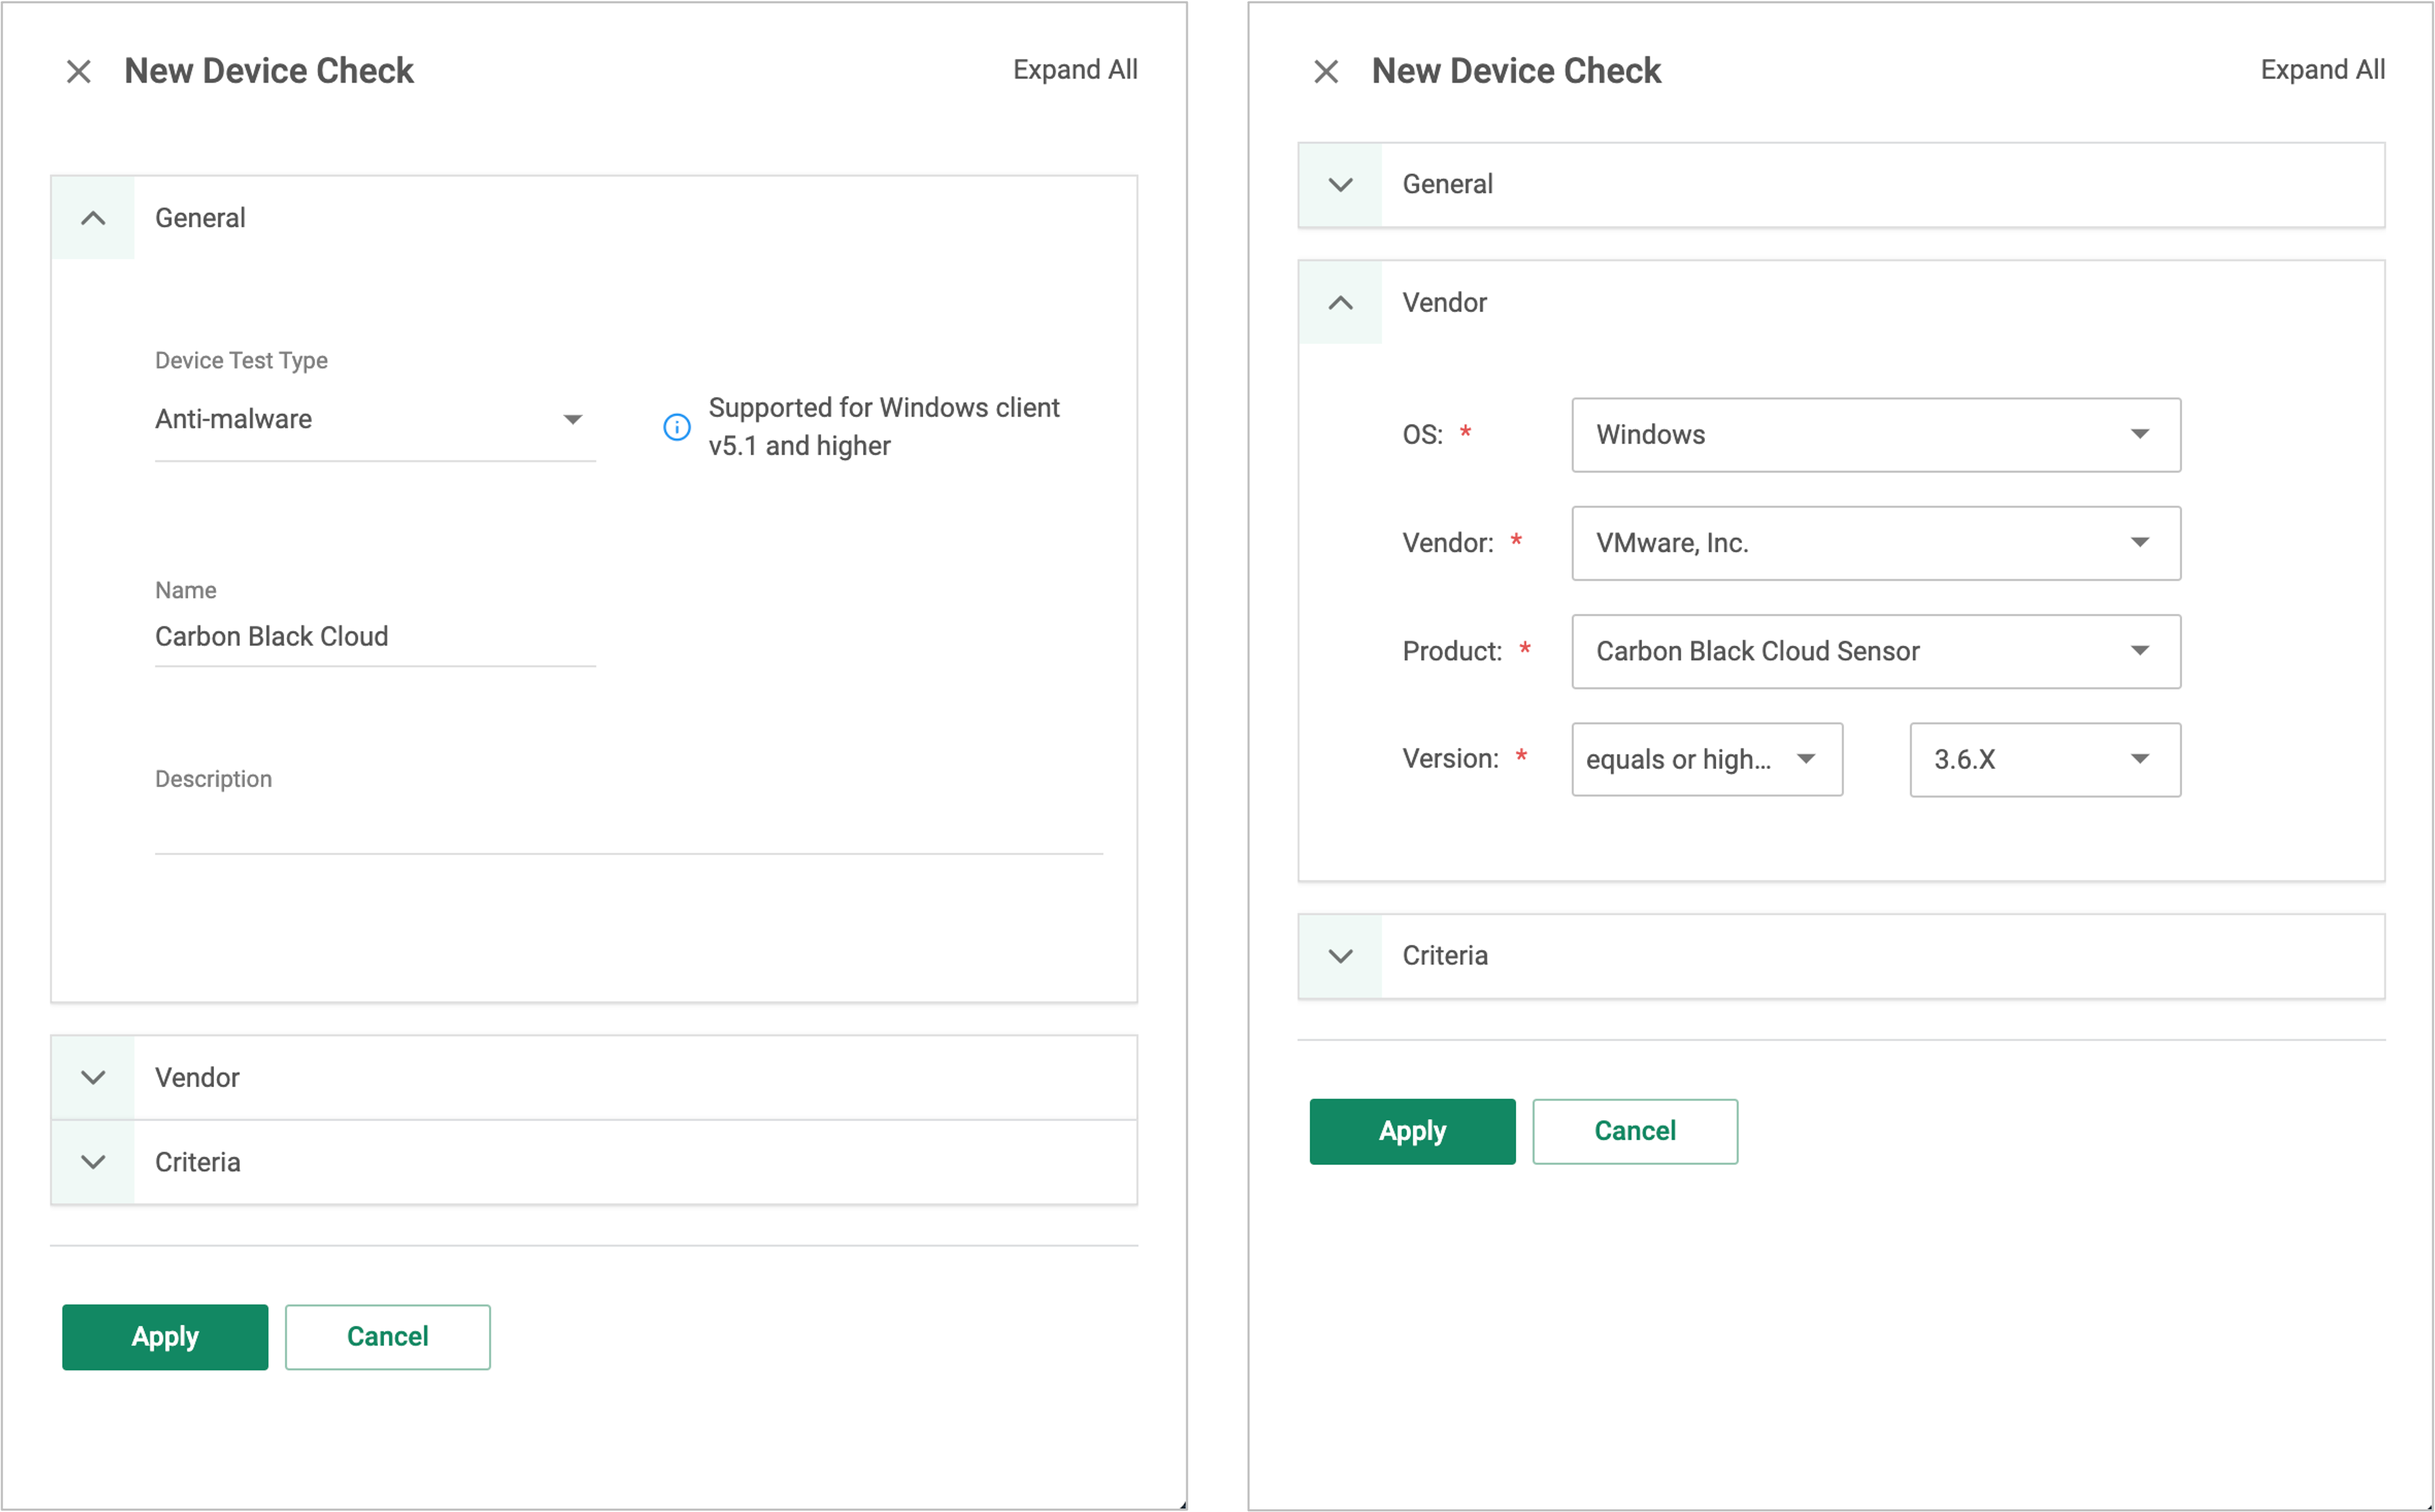Image resolution: width=2435 pixels, height=1512 pixels.
Task: Click the 'Device Test Type' label
Action: tap(241, 360)
